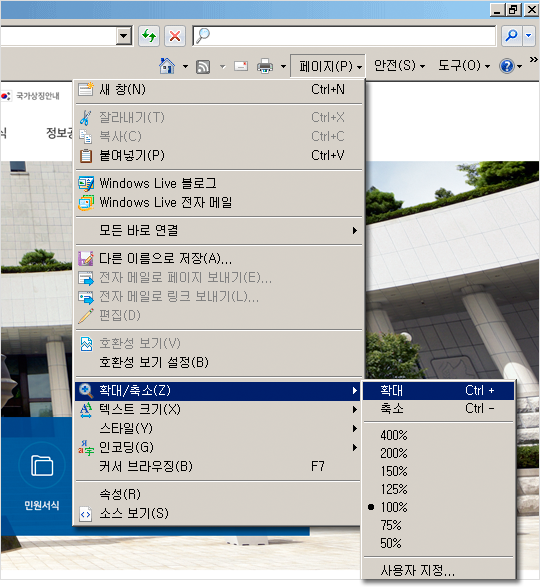Click the Read Mail envelope icon
The width and height of the screenshot is (540, 588).
(x=241, y=66)
